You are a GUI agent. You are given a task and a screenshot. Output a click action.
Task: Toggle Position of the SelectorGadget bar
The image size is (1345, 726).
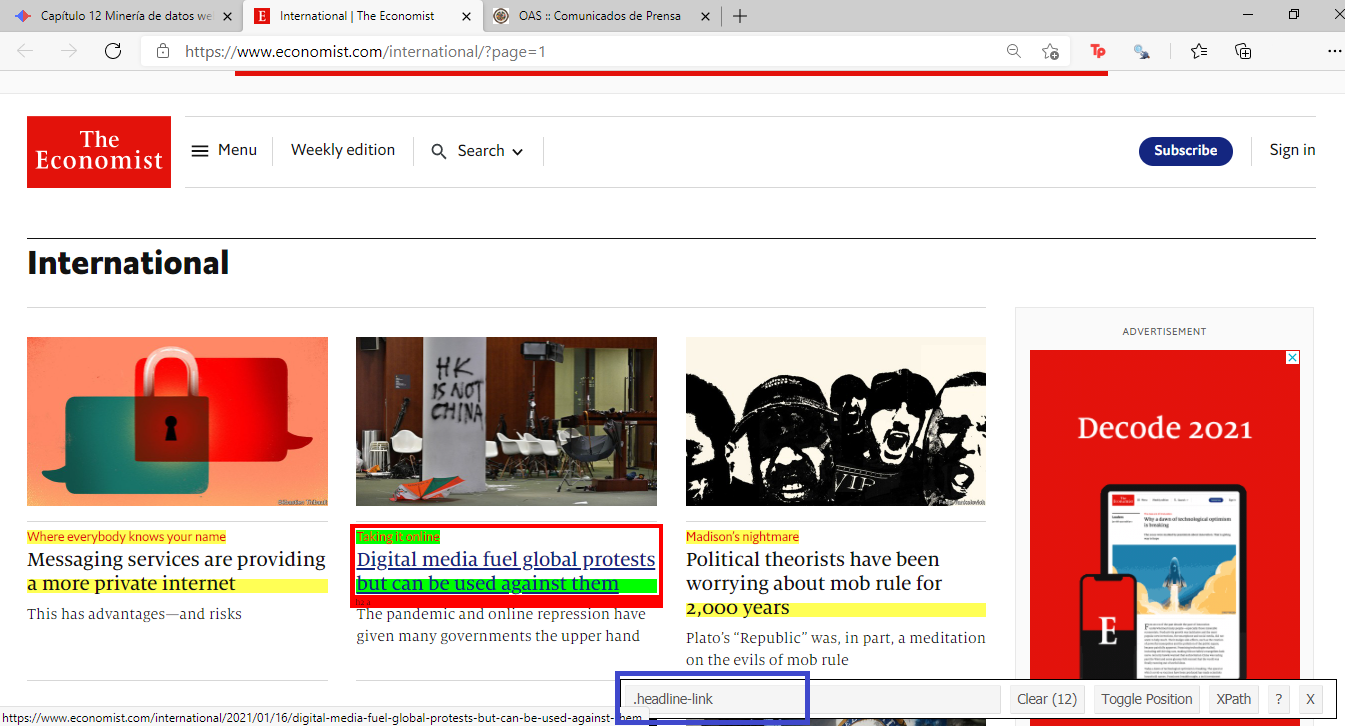pos(1147,699)
